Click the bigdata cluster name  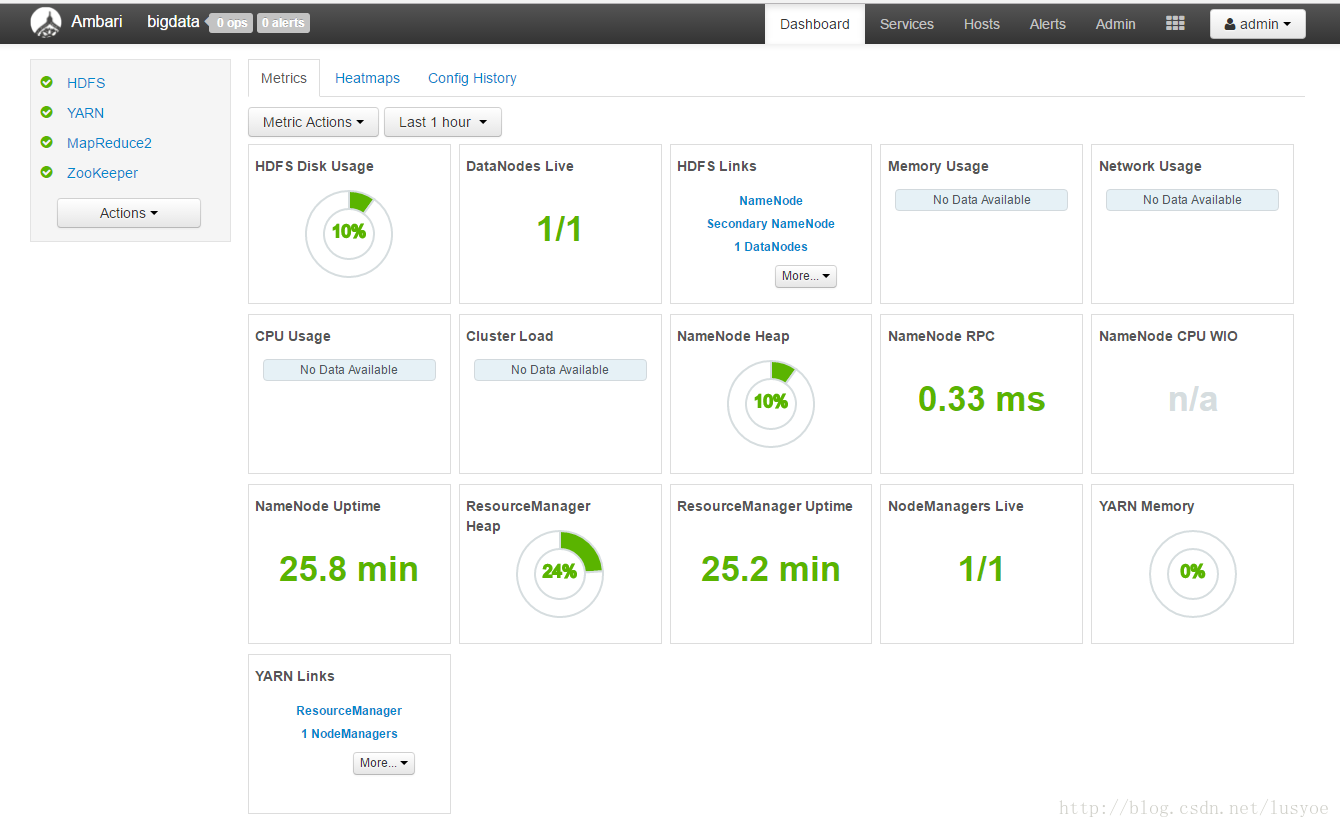173,21
